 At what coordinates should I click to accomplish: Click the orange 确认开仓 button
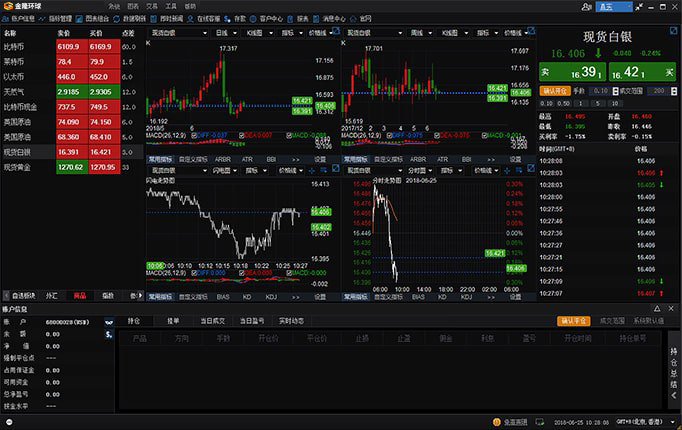pyautogui.click(x=554, y=91)
